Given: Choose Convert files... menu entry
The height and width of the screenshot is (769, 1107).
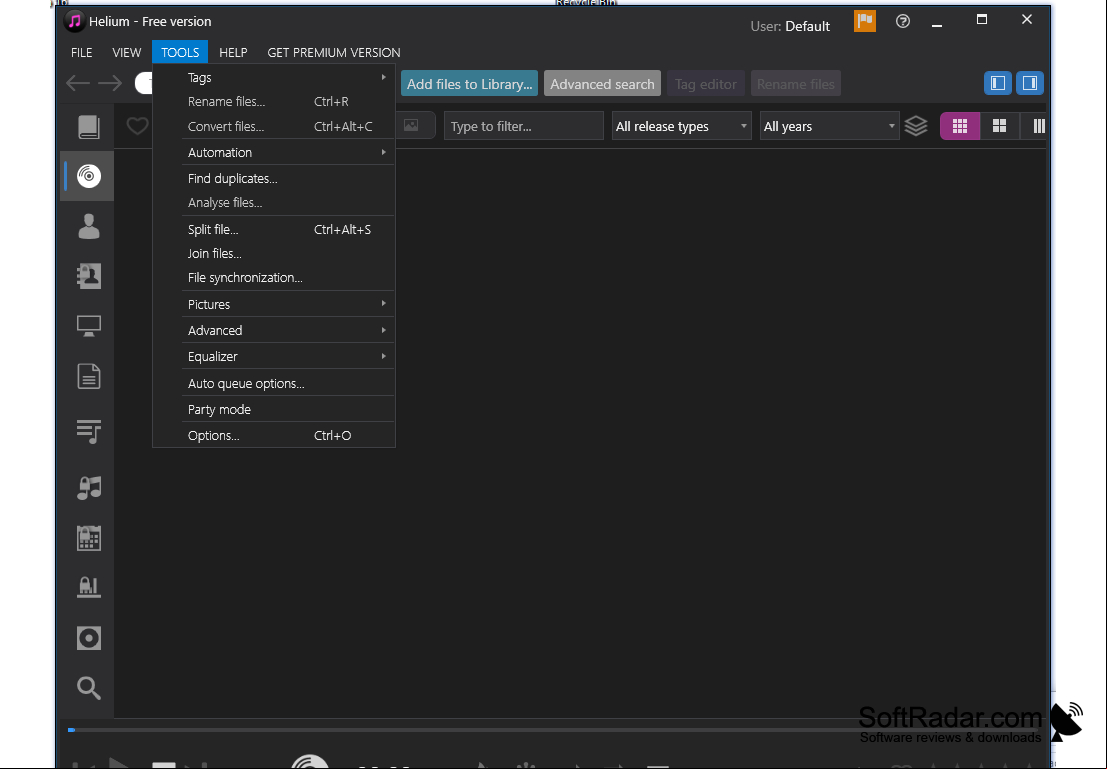Looking at the screenshot, I should [274, 126].
